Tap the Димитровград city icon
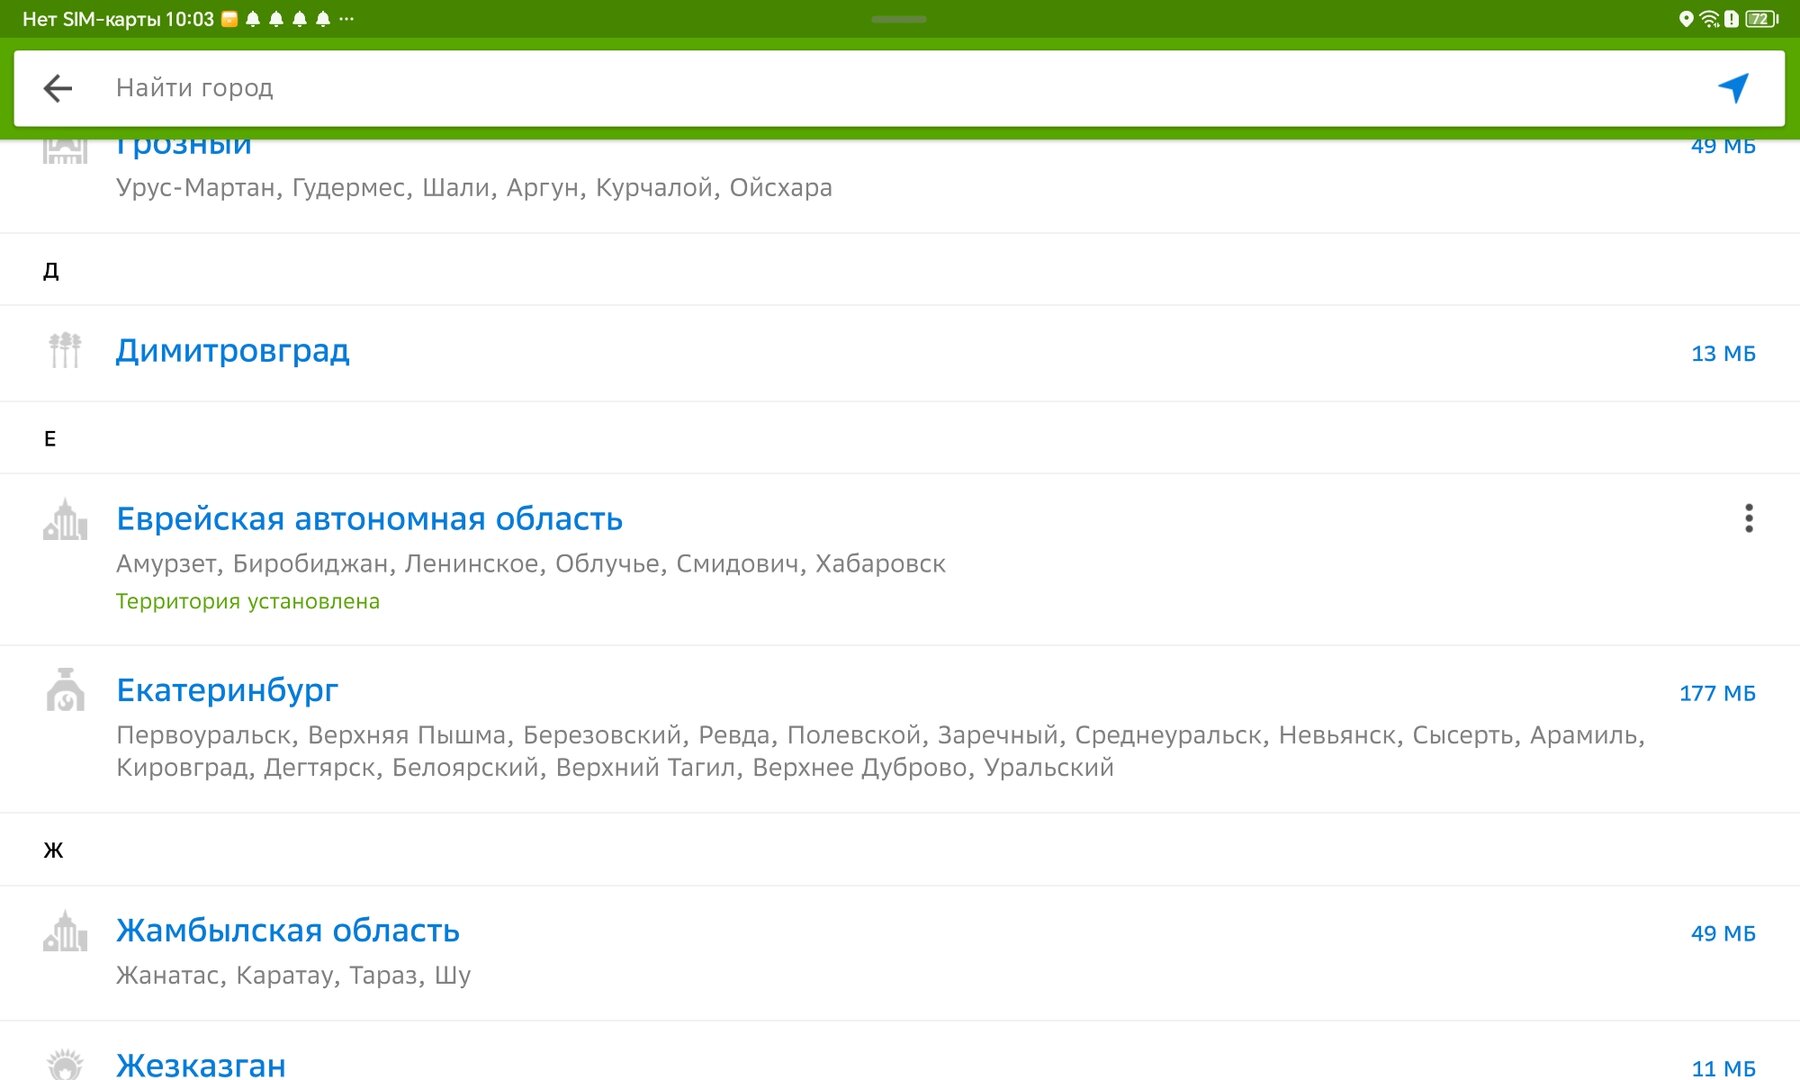The height and width of the screenshot is (1080, 1800). click(x=65, y=351)
